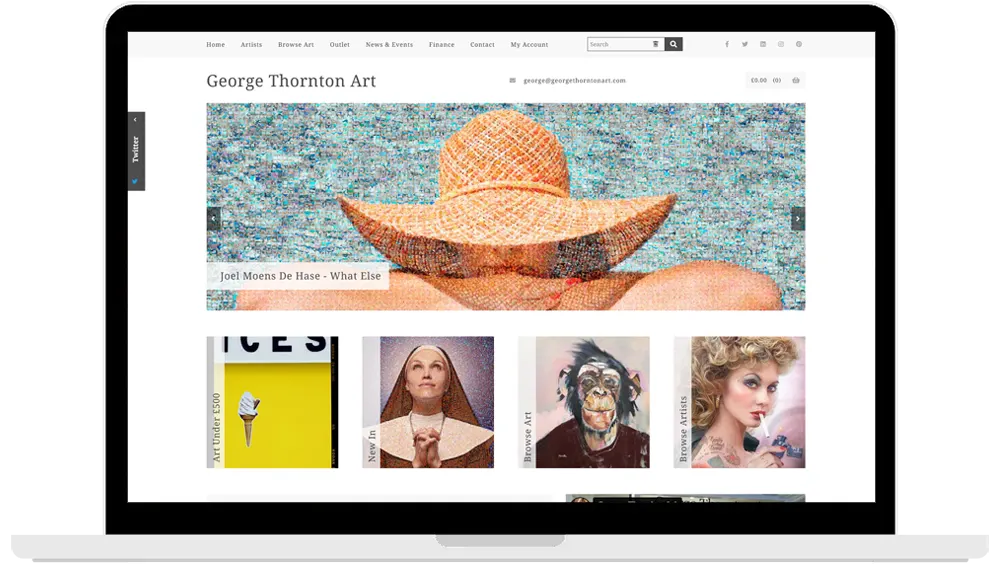Click the blue bird icon on the Twitter side tab
Viewport: 1000px width, 564px height.
pos(135,181)
